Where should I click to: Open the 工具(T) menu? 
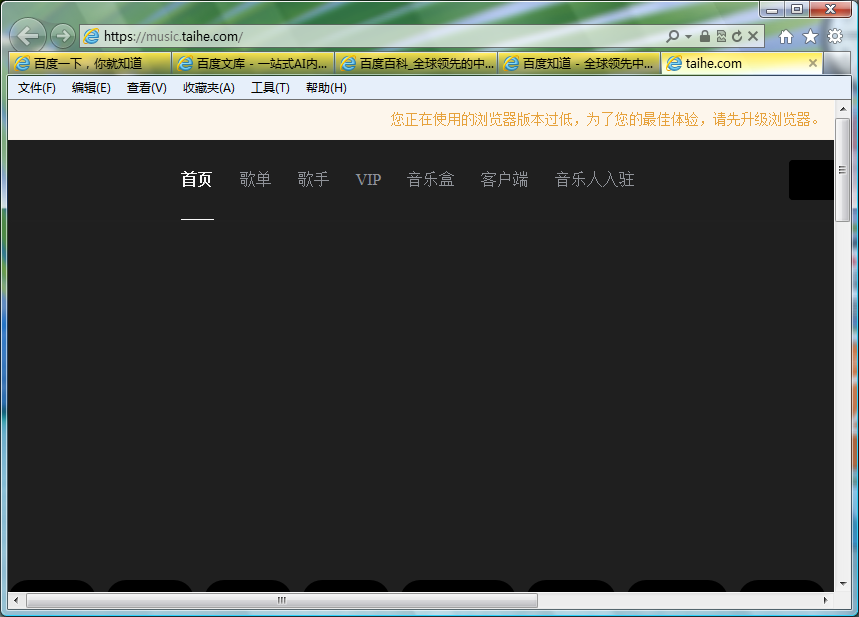click(x=270, y=88)
